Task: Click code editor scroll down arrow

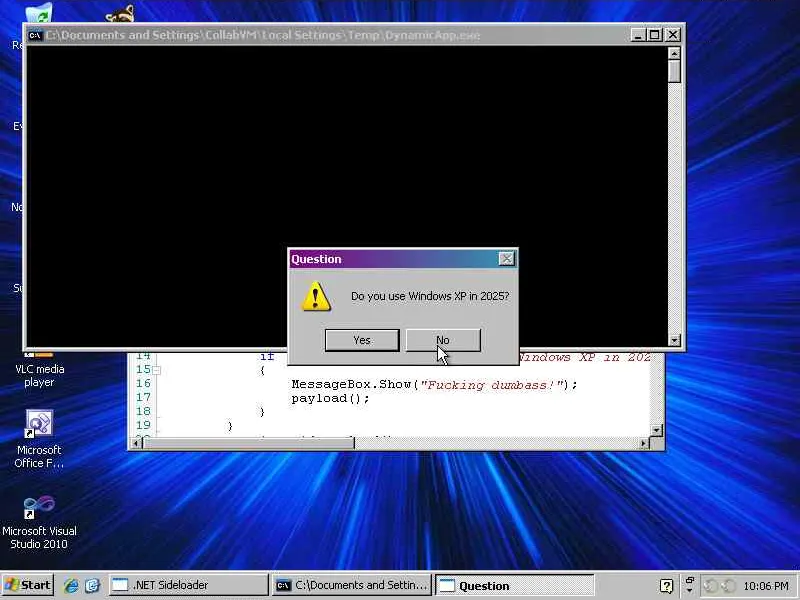Action: [x=657, y=431]
